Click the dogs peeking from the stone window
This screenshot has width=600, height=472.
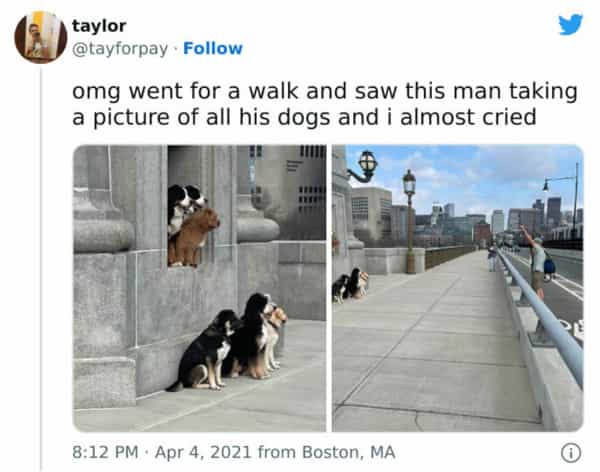click(193, 225)
